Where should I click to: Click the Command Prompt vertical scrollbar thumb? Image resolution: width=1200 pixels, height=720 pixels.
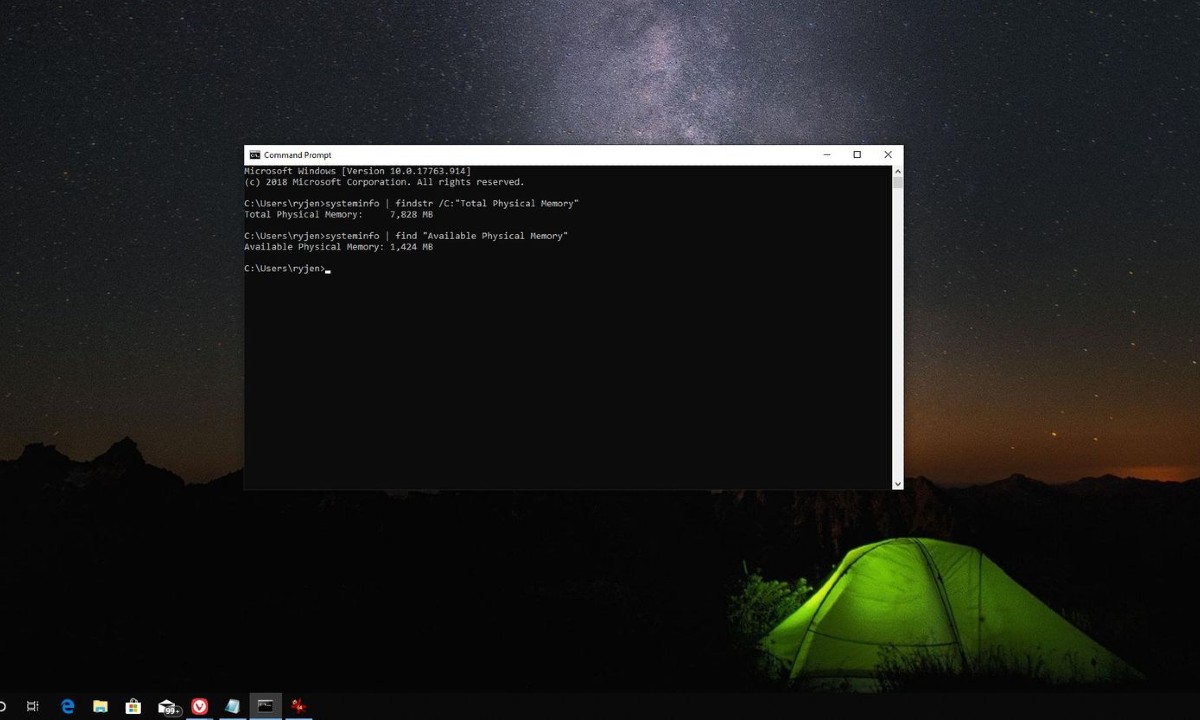pos(897,183)
